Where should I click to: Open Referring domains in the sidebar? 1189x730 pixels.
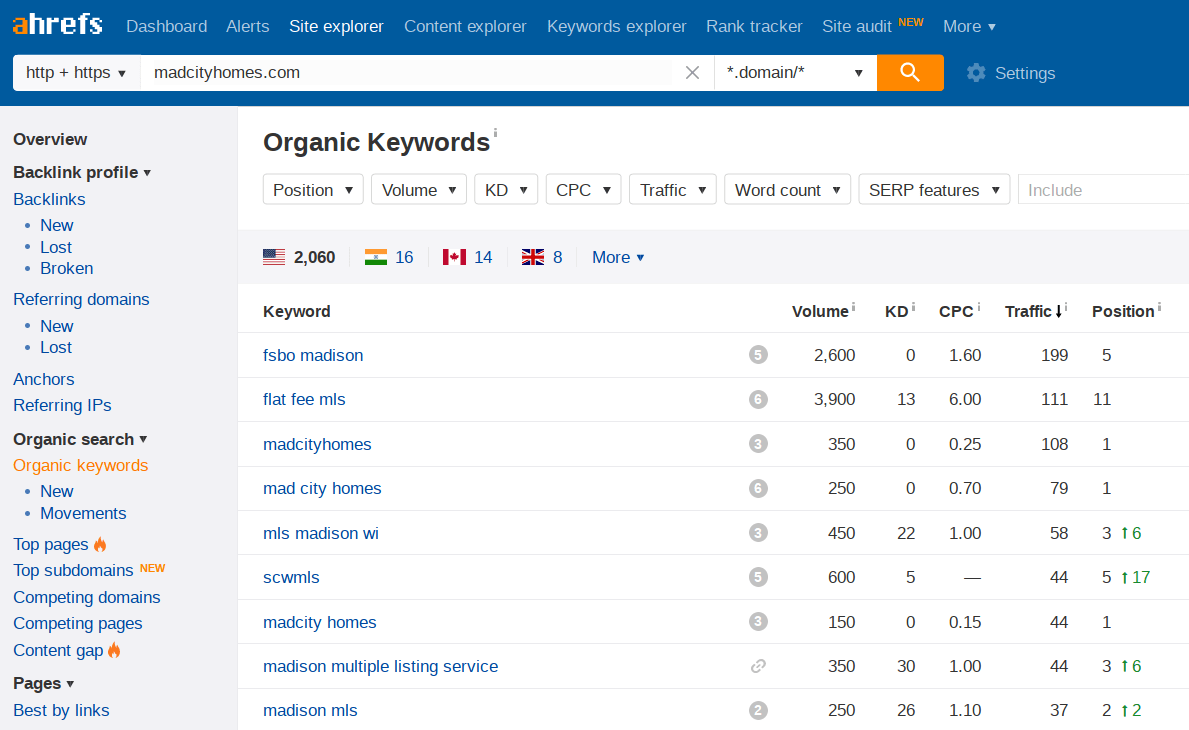[81, 299]
